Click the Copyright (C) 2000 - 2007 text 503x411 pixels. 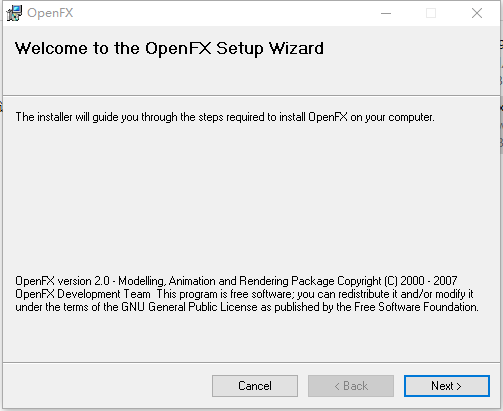point(397,281)
